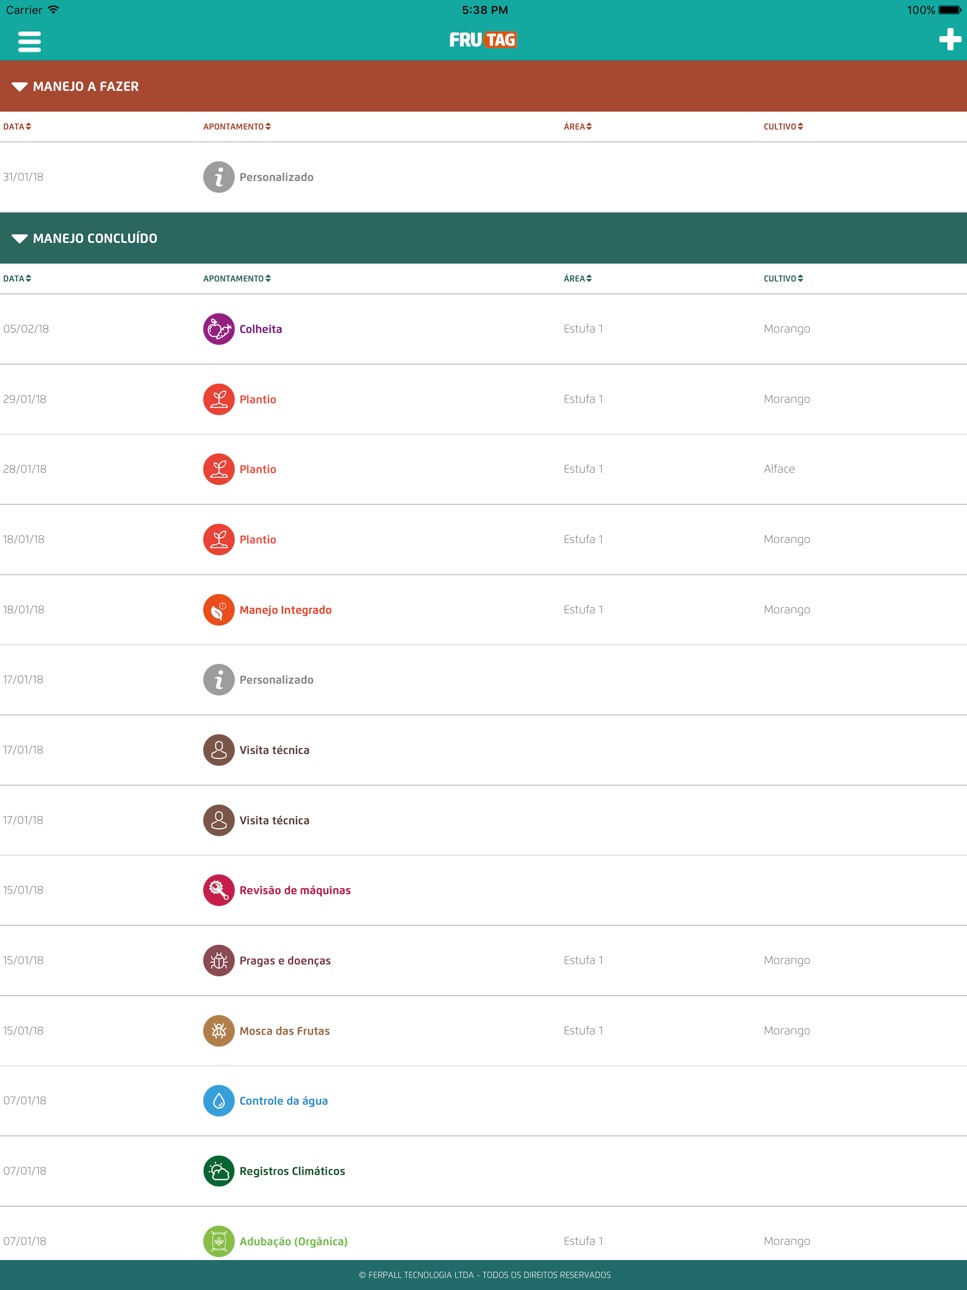967x1290 pixels.
Task: Tap Plantio icon for 29/01/18
Action: (x=219, y=399)
